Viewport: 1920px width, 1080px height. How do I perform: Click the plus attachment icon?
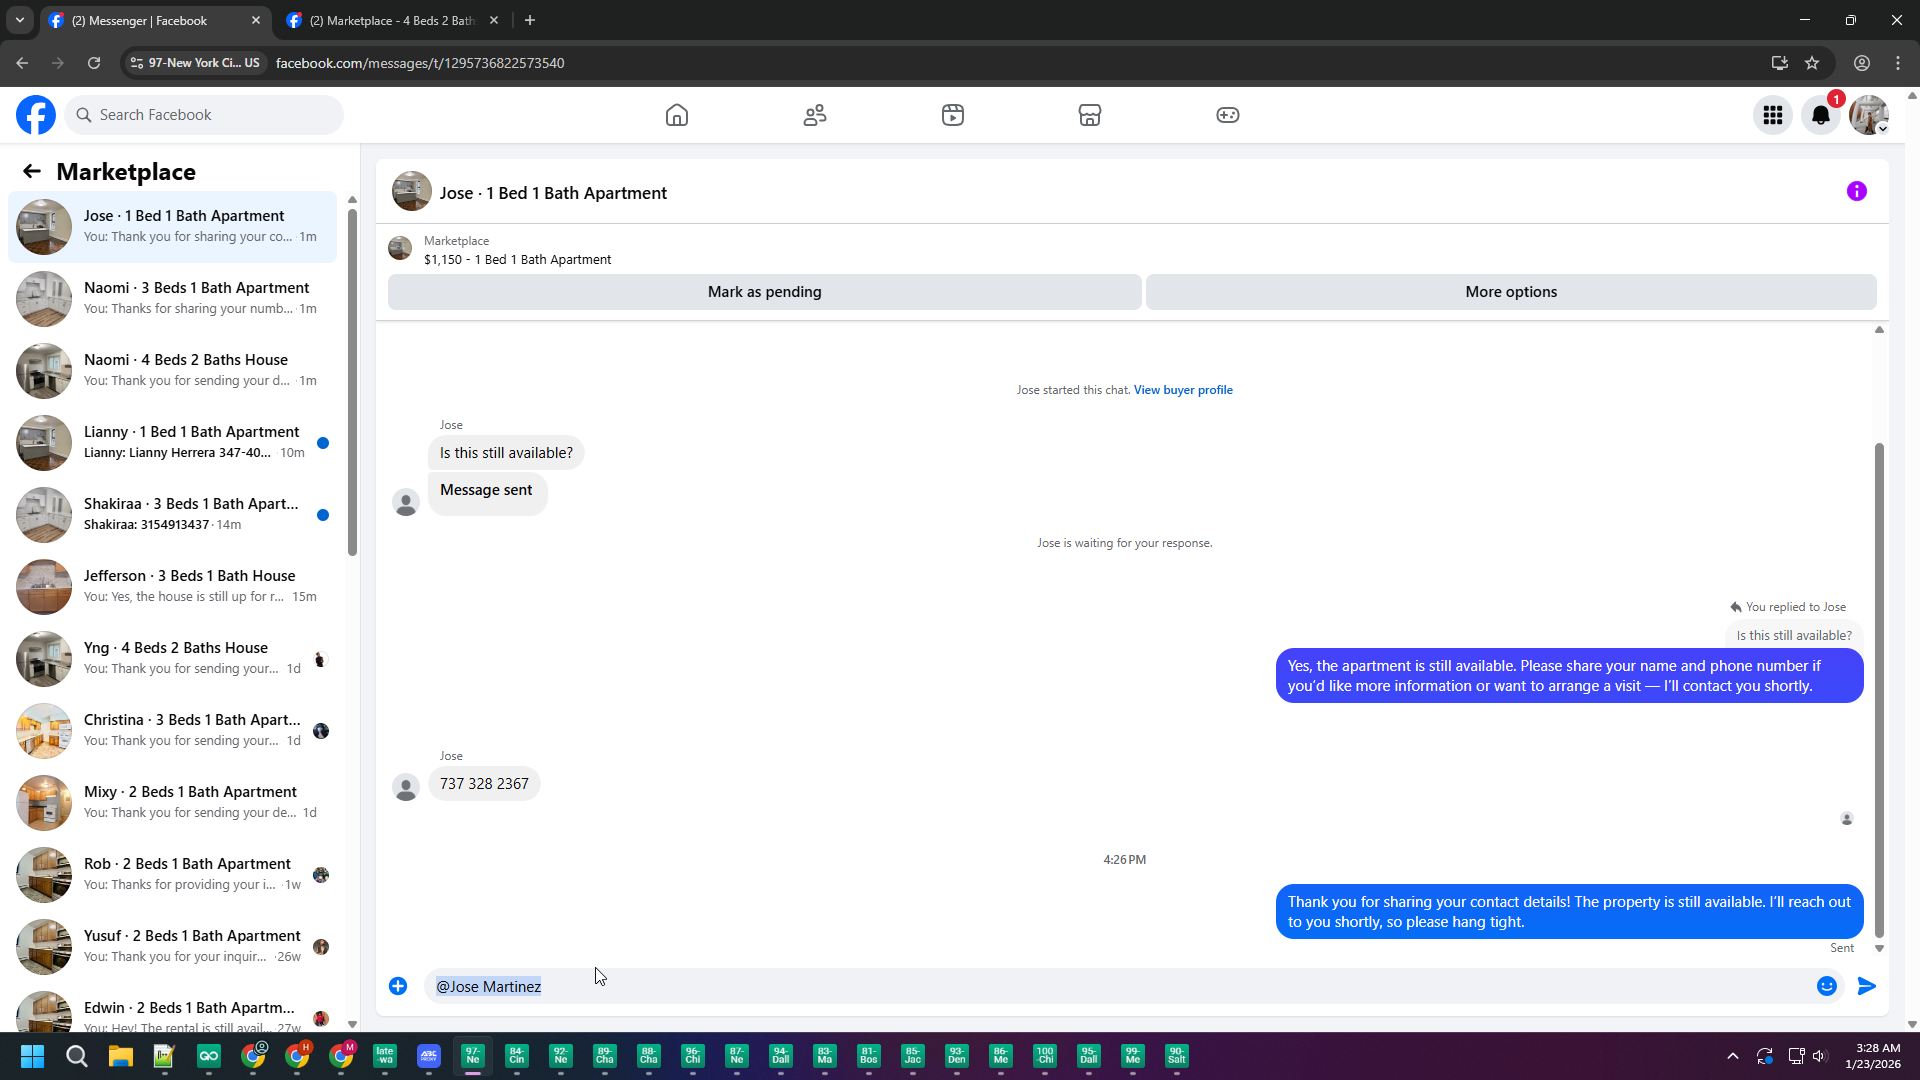[x=398, y=987]
